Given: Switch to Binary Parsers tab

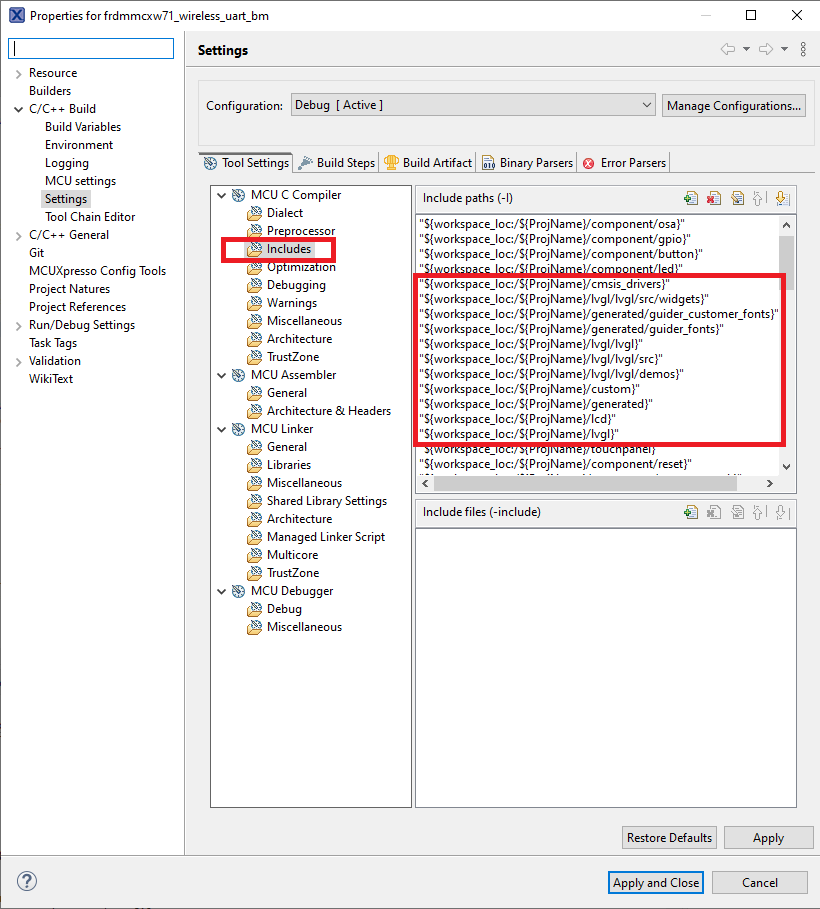Looking at the screenshot, I should pyautogui.click(x=527, y=163).
